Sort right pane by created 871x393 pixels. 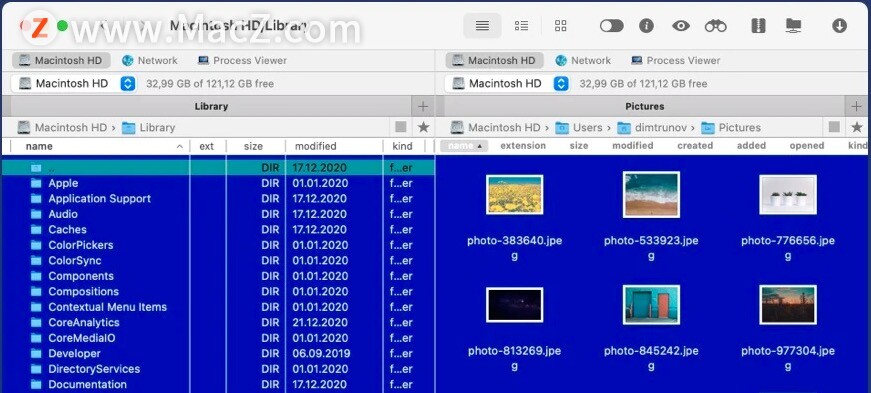[x=695, y=146]
